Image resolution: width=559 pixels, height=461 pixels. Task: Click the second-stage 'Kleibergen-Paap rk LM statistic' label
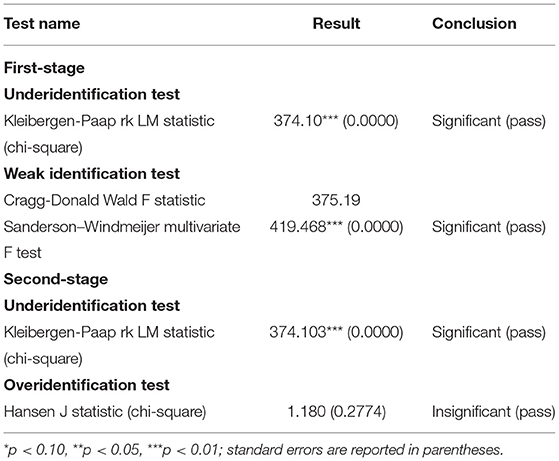pyautogui.click(x=109, y=332)
